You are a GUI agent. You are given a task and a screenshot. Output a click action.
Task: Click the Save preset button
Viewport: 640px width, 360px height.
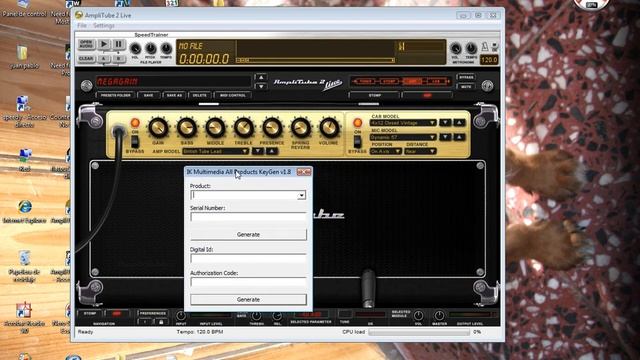[x=149, y=95]
